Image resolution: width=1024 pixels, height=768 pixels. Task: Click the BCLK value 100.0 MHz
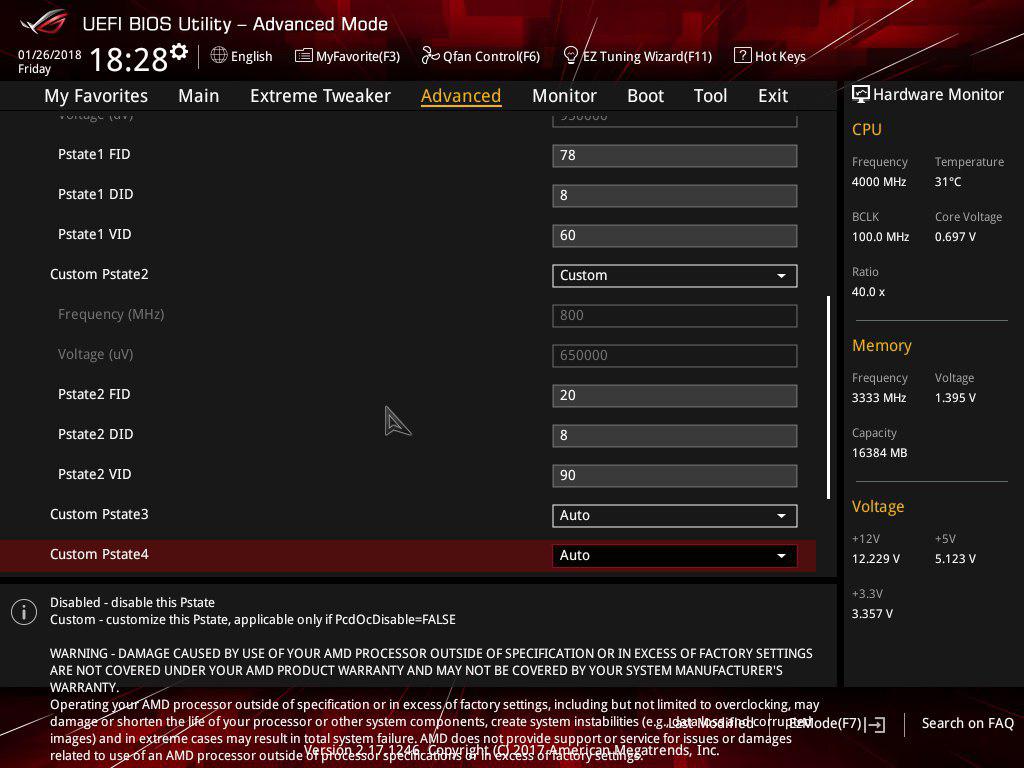click(x=880, y=236)
